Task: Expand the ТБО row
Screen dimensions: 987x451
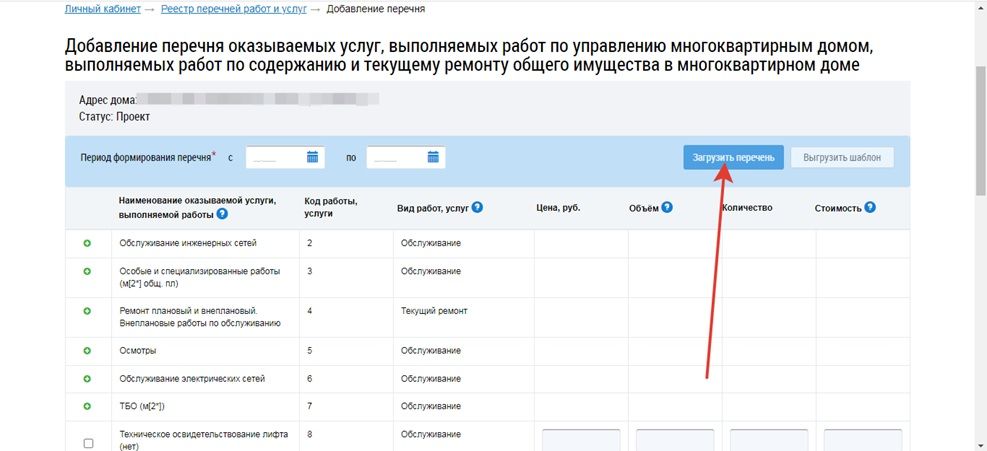Action: click(x=87, y=406)
